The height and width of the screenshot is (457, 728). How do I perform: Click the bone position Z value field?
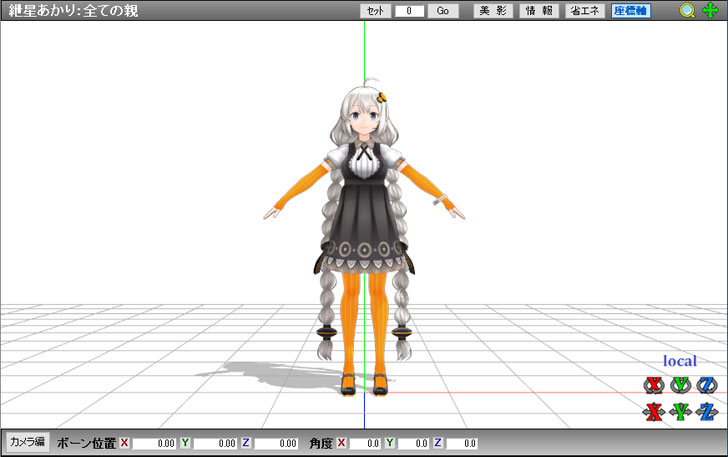277,443
